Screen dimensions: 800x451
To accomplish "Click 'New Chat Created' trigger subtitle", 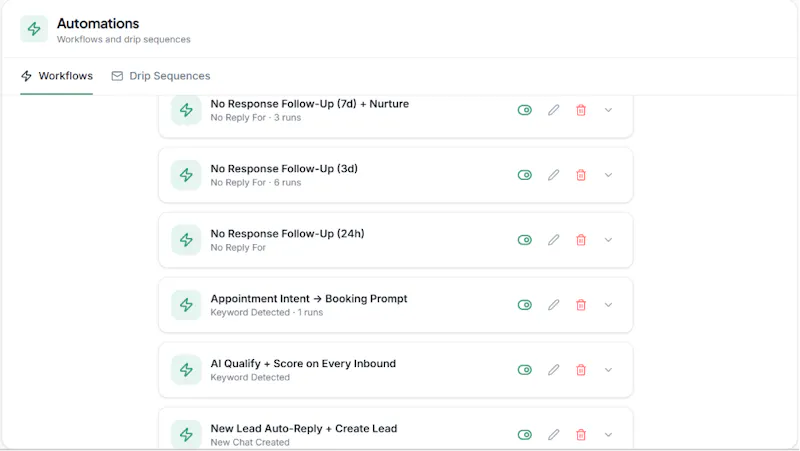I will click(x=250, y=442).
